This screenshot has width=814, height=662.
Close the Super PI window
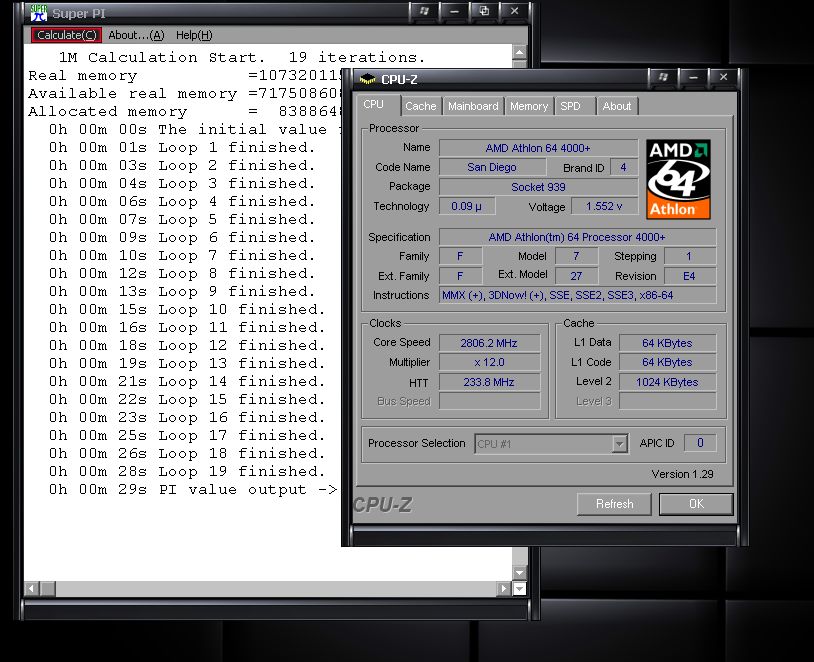tap(514, 11)
